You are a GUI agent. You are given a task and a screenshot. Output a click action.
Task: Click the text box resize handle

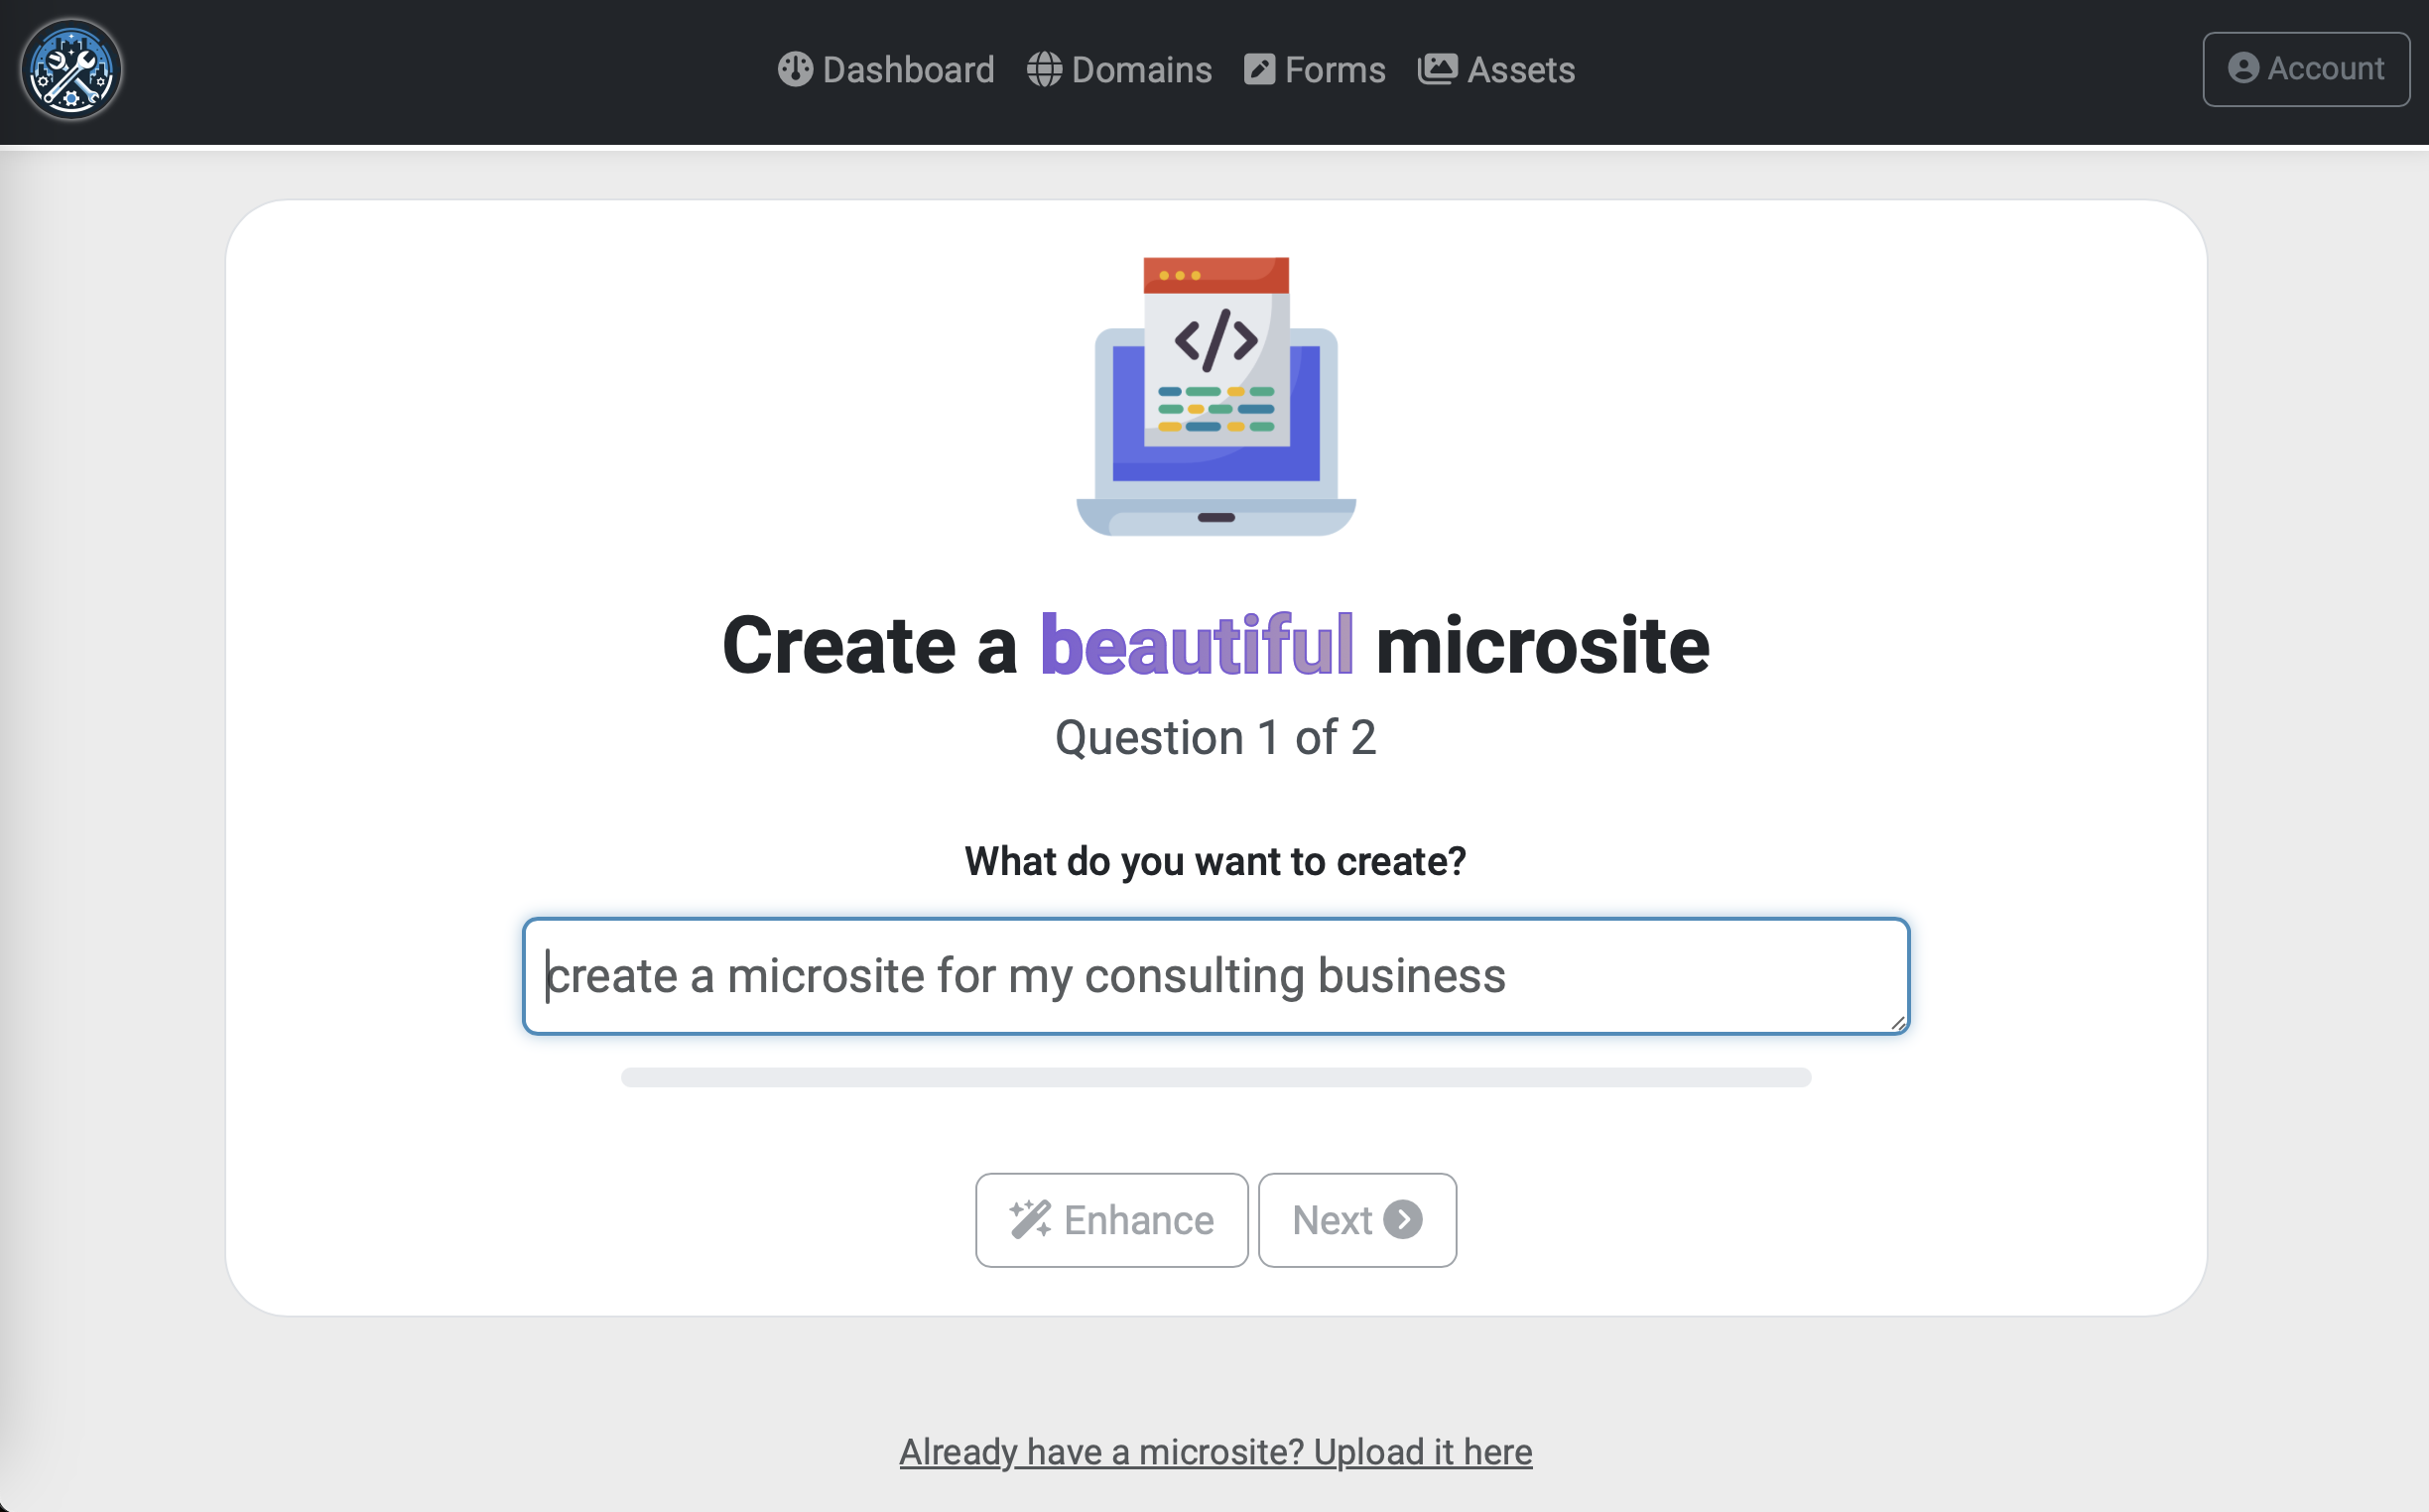tap(1897, 1022)
